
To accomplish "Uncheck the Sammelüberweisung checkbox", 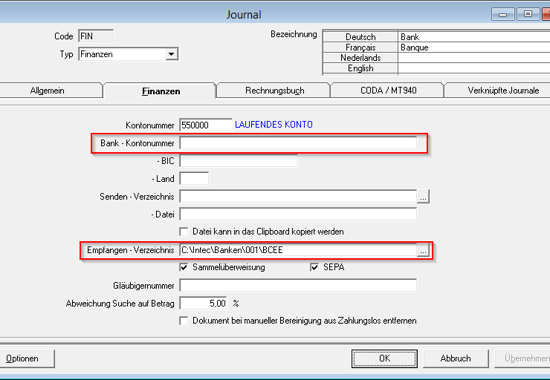I will (x=183, y=267).
